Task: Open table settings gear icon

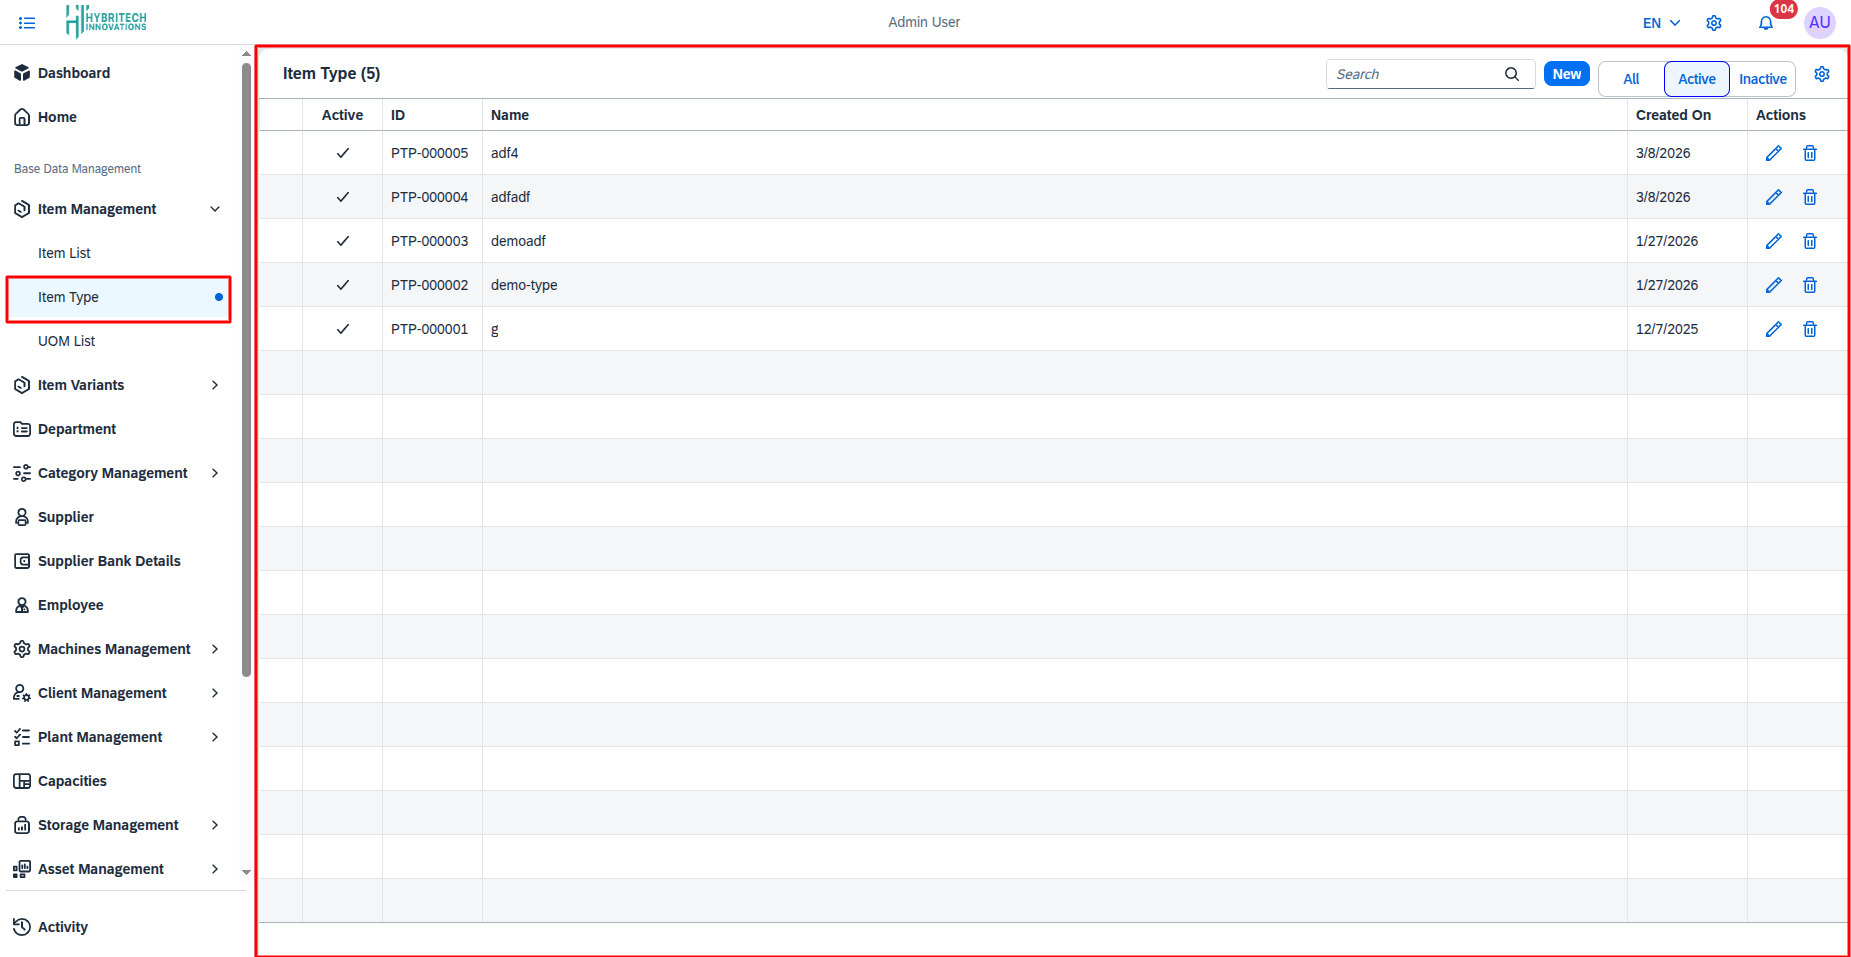Action: (x=1821, y=75)
